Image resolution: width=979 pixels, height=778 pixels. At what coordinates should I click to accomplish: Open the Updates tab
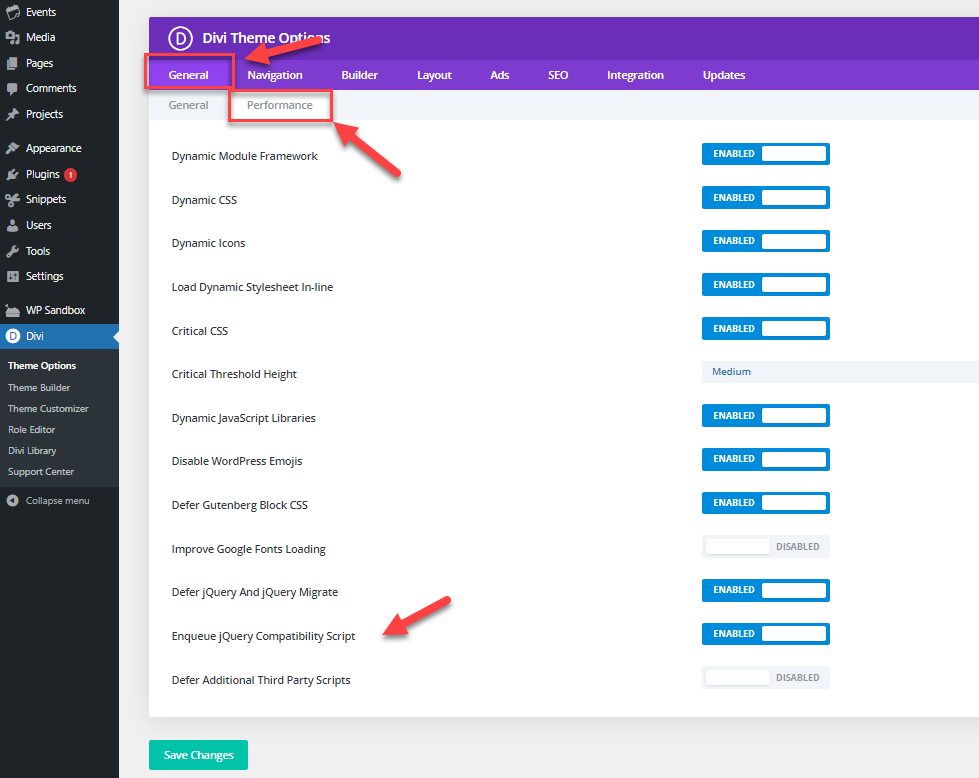point(724,75)
